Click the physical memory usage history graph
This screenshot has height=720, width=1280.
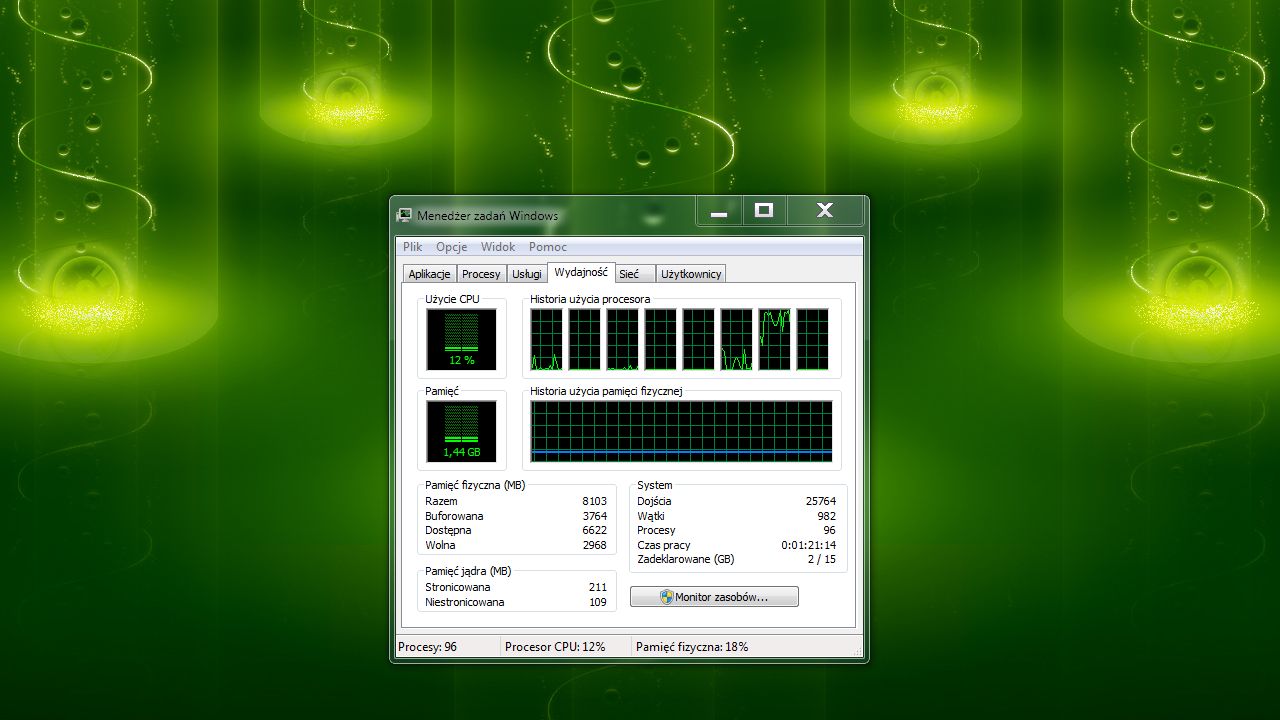tap(681, 431)
